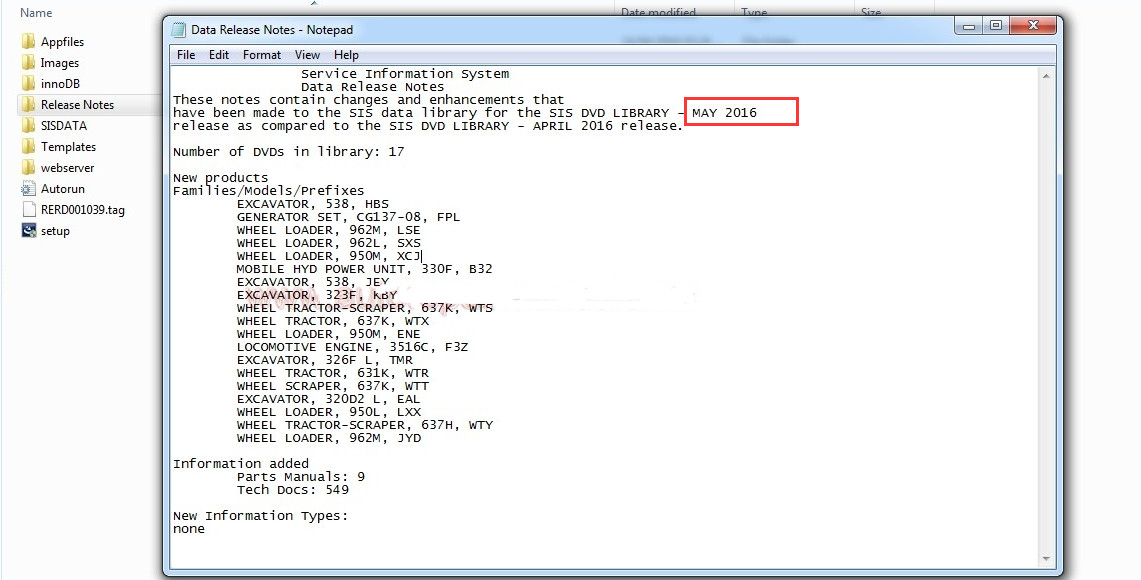The image size is (1141, 580).
Task: Click the 'WHEEL LOADER, 950L, LXX' line
Action: click(x=329, y=412)
